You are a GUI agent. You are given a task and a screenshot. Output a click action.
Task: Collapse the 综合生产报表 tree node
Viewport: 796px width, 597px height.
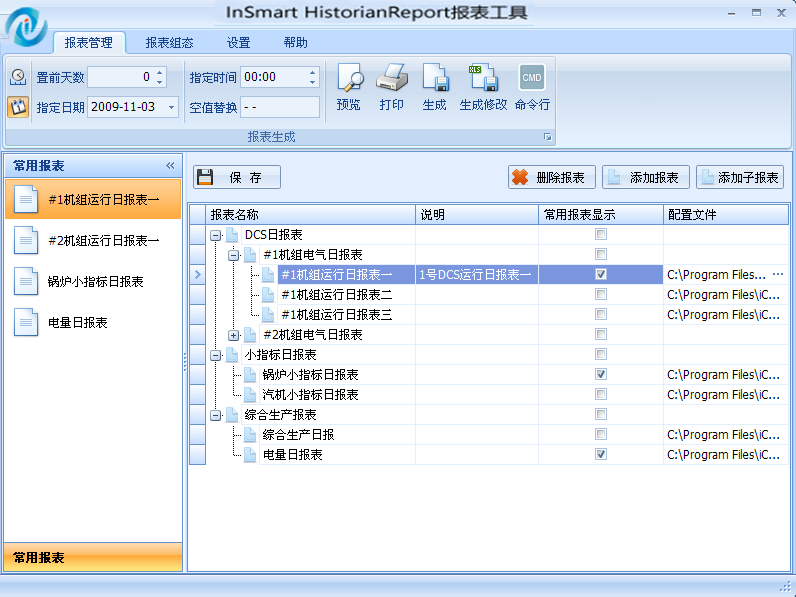click(216, 415)
